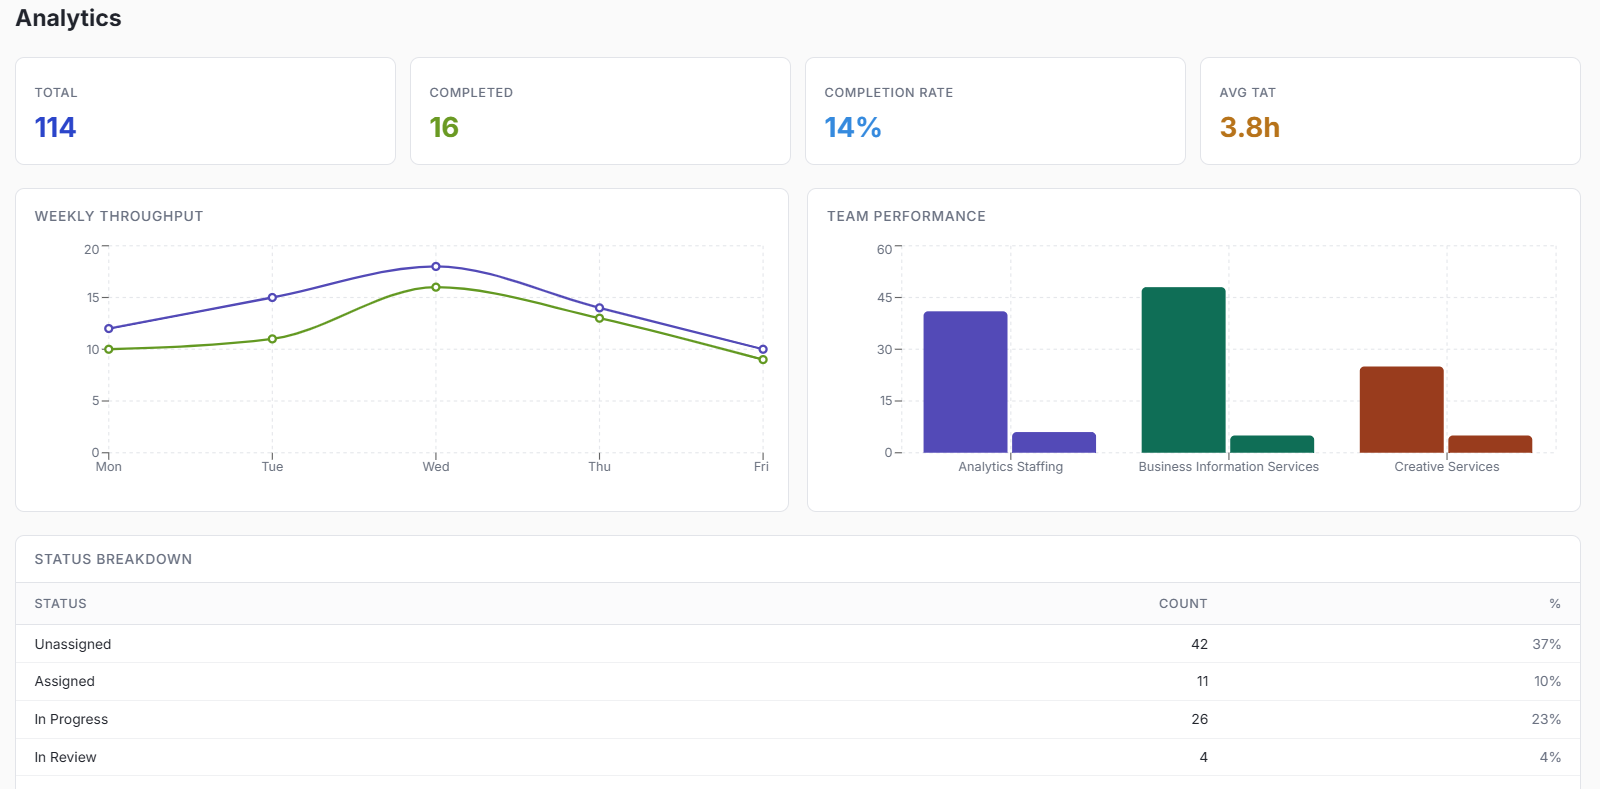The height and width of the screenshot is (789, 1600).
Task: Click the purple data point on Wed
Action: pyautogui.click(x=436, y=266)
